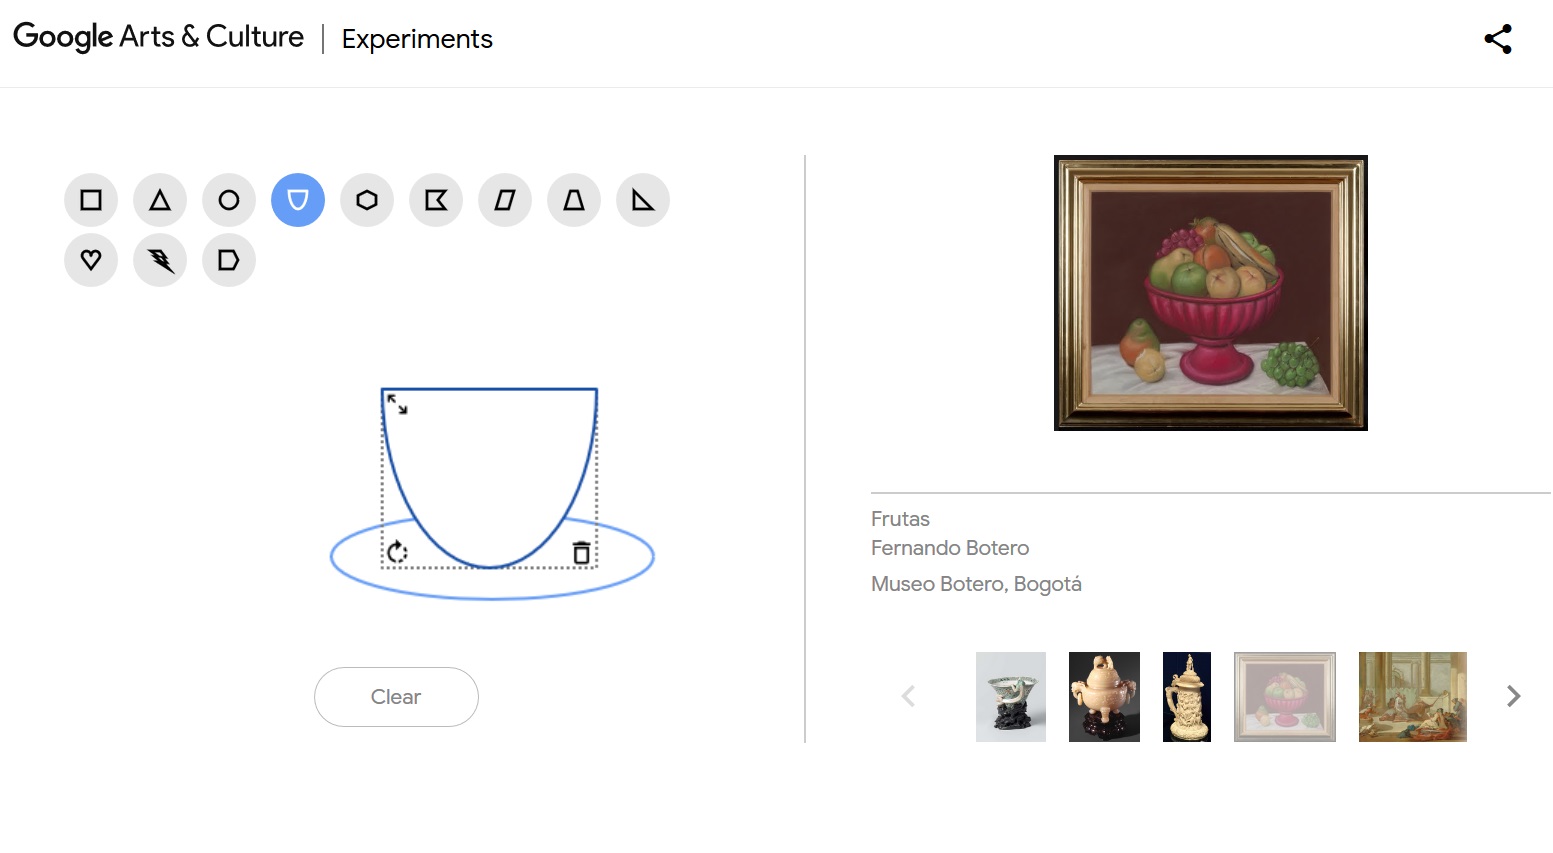This screenshot has height=853, width=1553.
Task: Select the trapezoid shape tool
Action: click(574, 200)
